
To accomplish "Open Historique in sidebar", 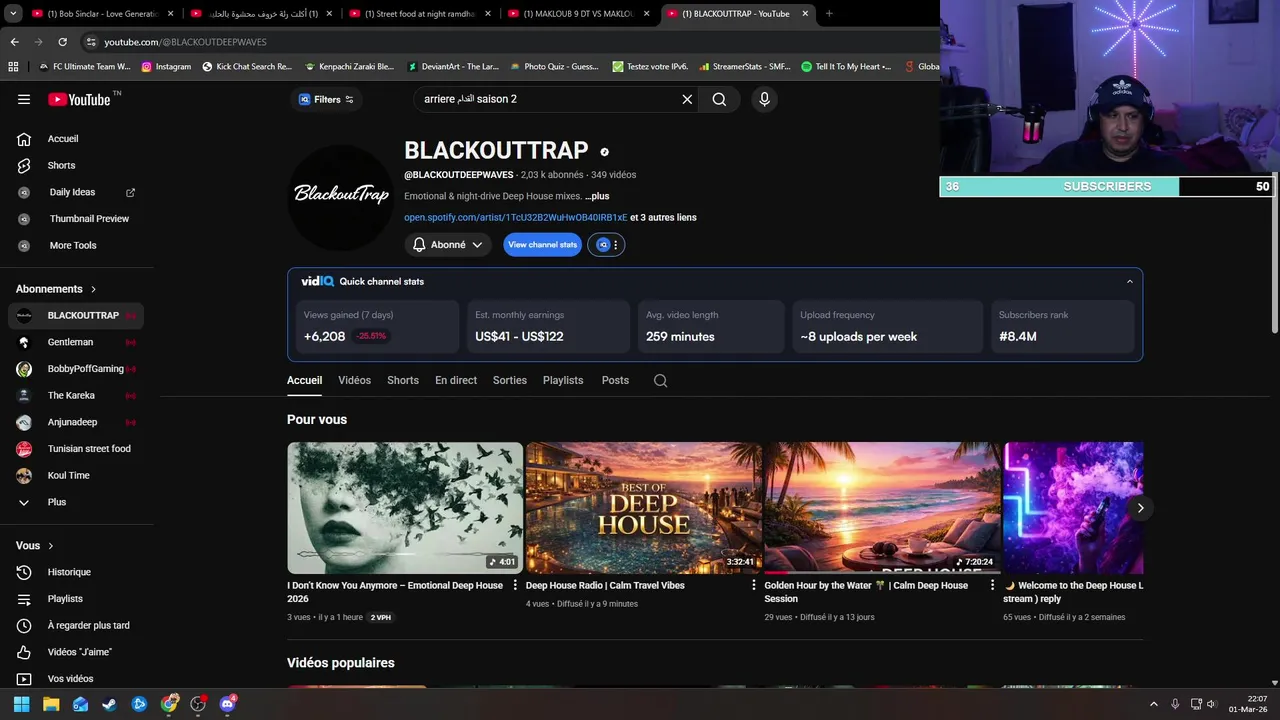I will pyautogui.click(x=69, y=572).
